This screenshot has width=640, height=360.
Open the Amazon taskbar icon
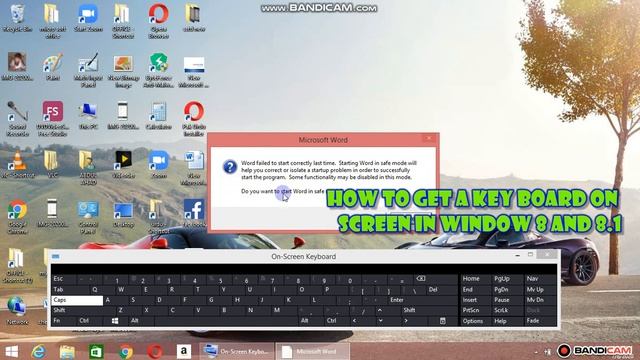[x=184, y=351]
